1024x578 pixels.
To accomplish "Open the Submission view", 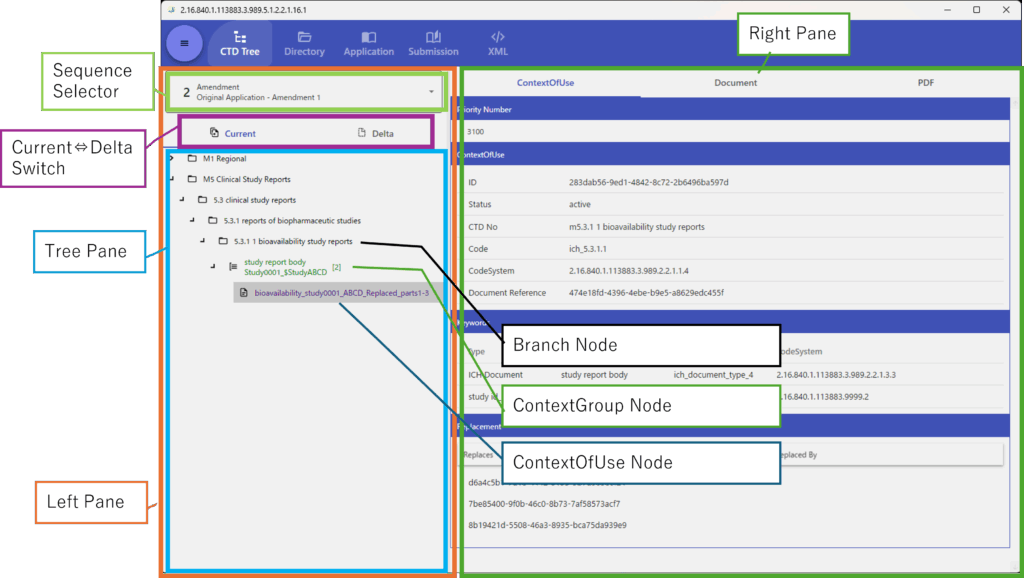I will pos(433,43).
